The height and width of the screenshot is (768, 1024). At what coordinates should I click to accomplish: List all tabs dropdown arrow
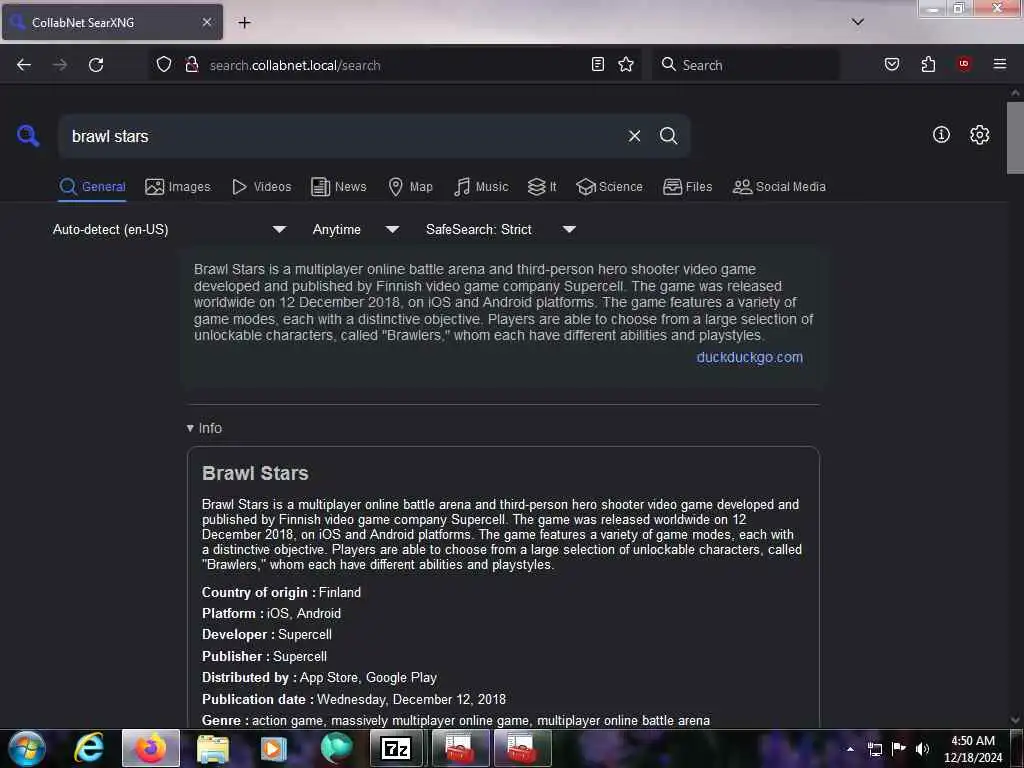tap(858, 22)
